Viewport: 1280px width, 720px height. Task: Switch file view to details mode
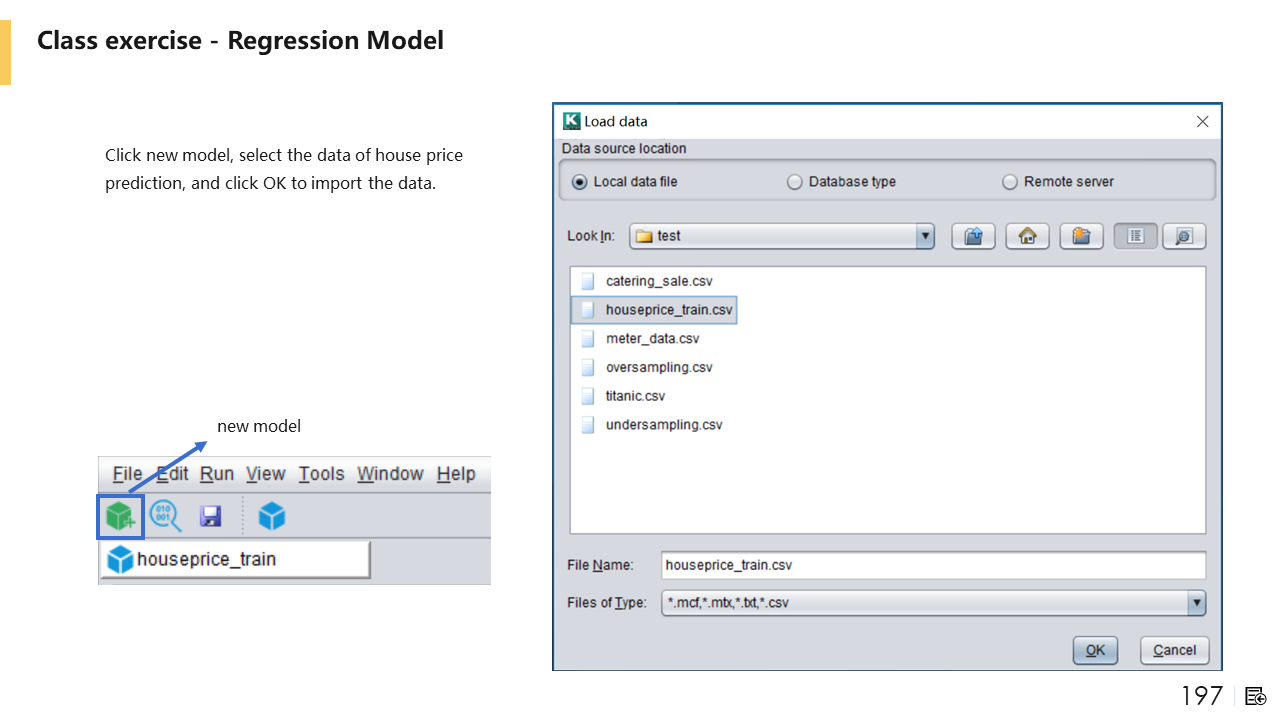[x=1184, y=236]
